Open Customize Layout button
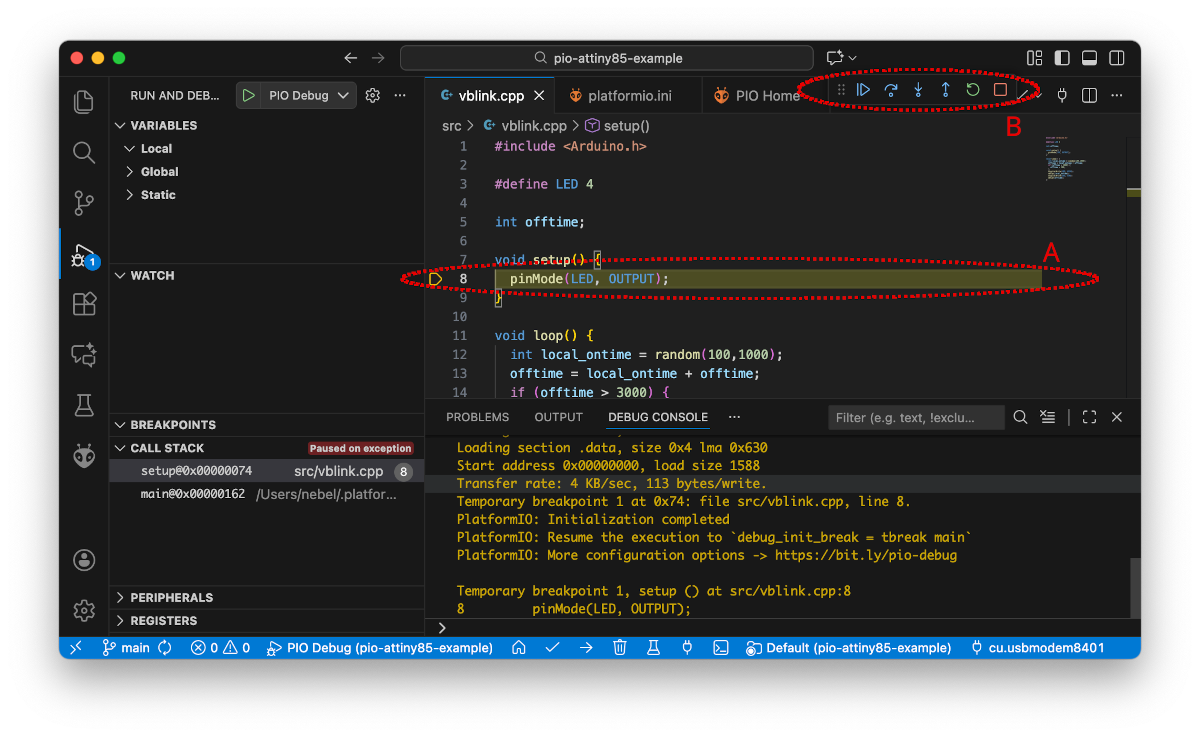Image resolution: width=1200 pixels, height=737 pixels. (1035, 58)
